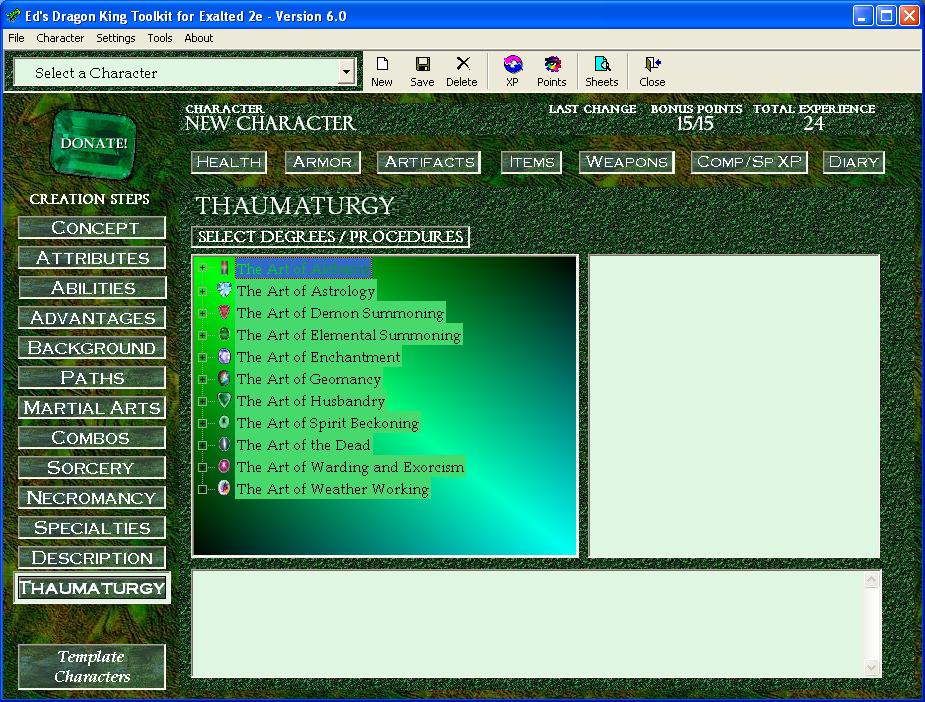This screenshot has width=925, height=702.
Task: Open the Weapons section
Action: (626, 162)
